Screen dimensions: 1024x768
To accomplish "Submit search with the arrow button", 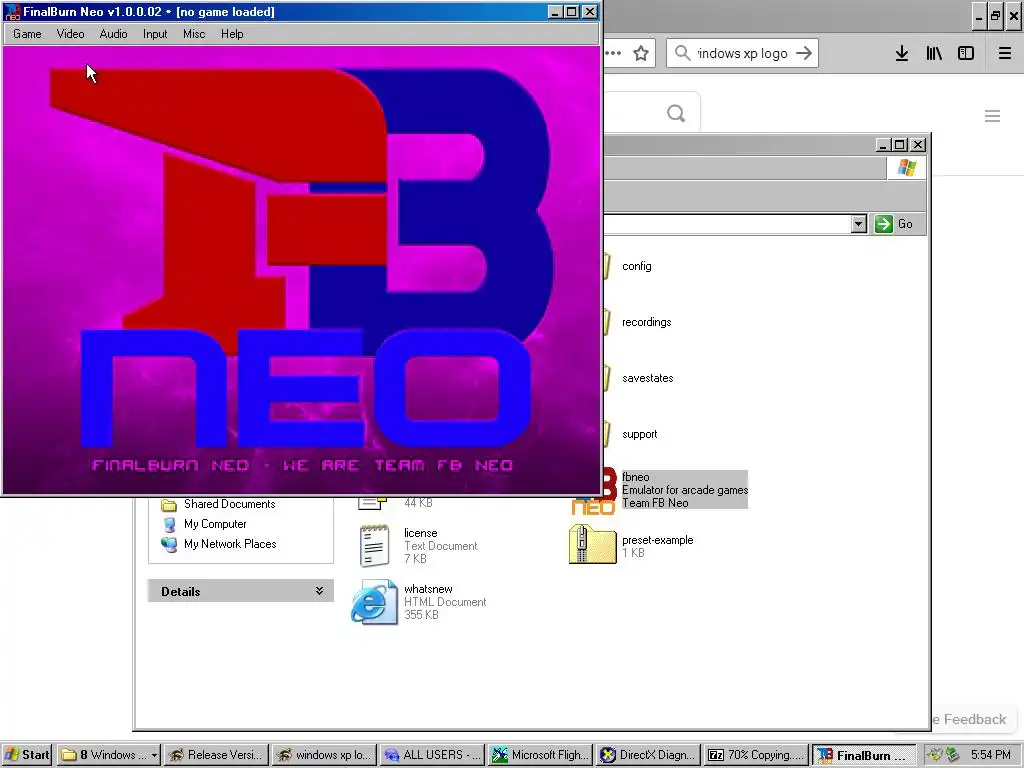I will click(x=804, y=53).
